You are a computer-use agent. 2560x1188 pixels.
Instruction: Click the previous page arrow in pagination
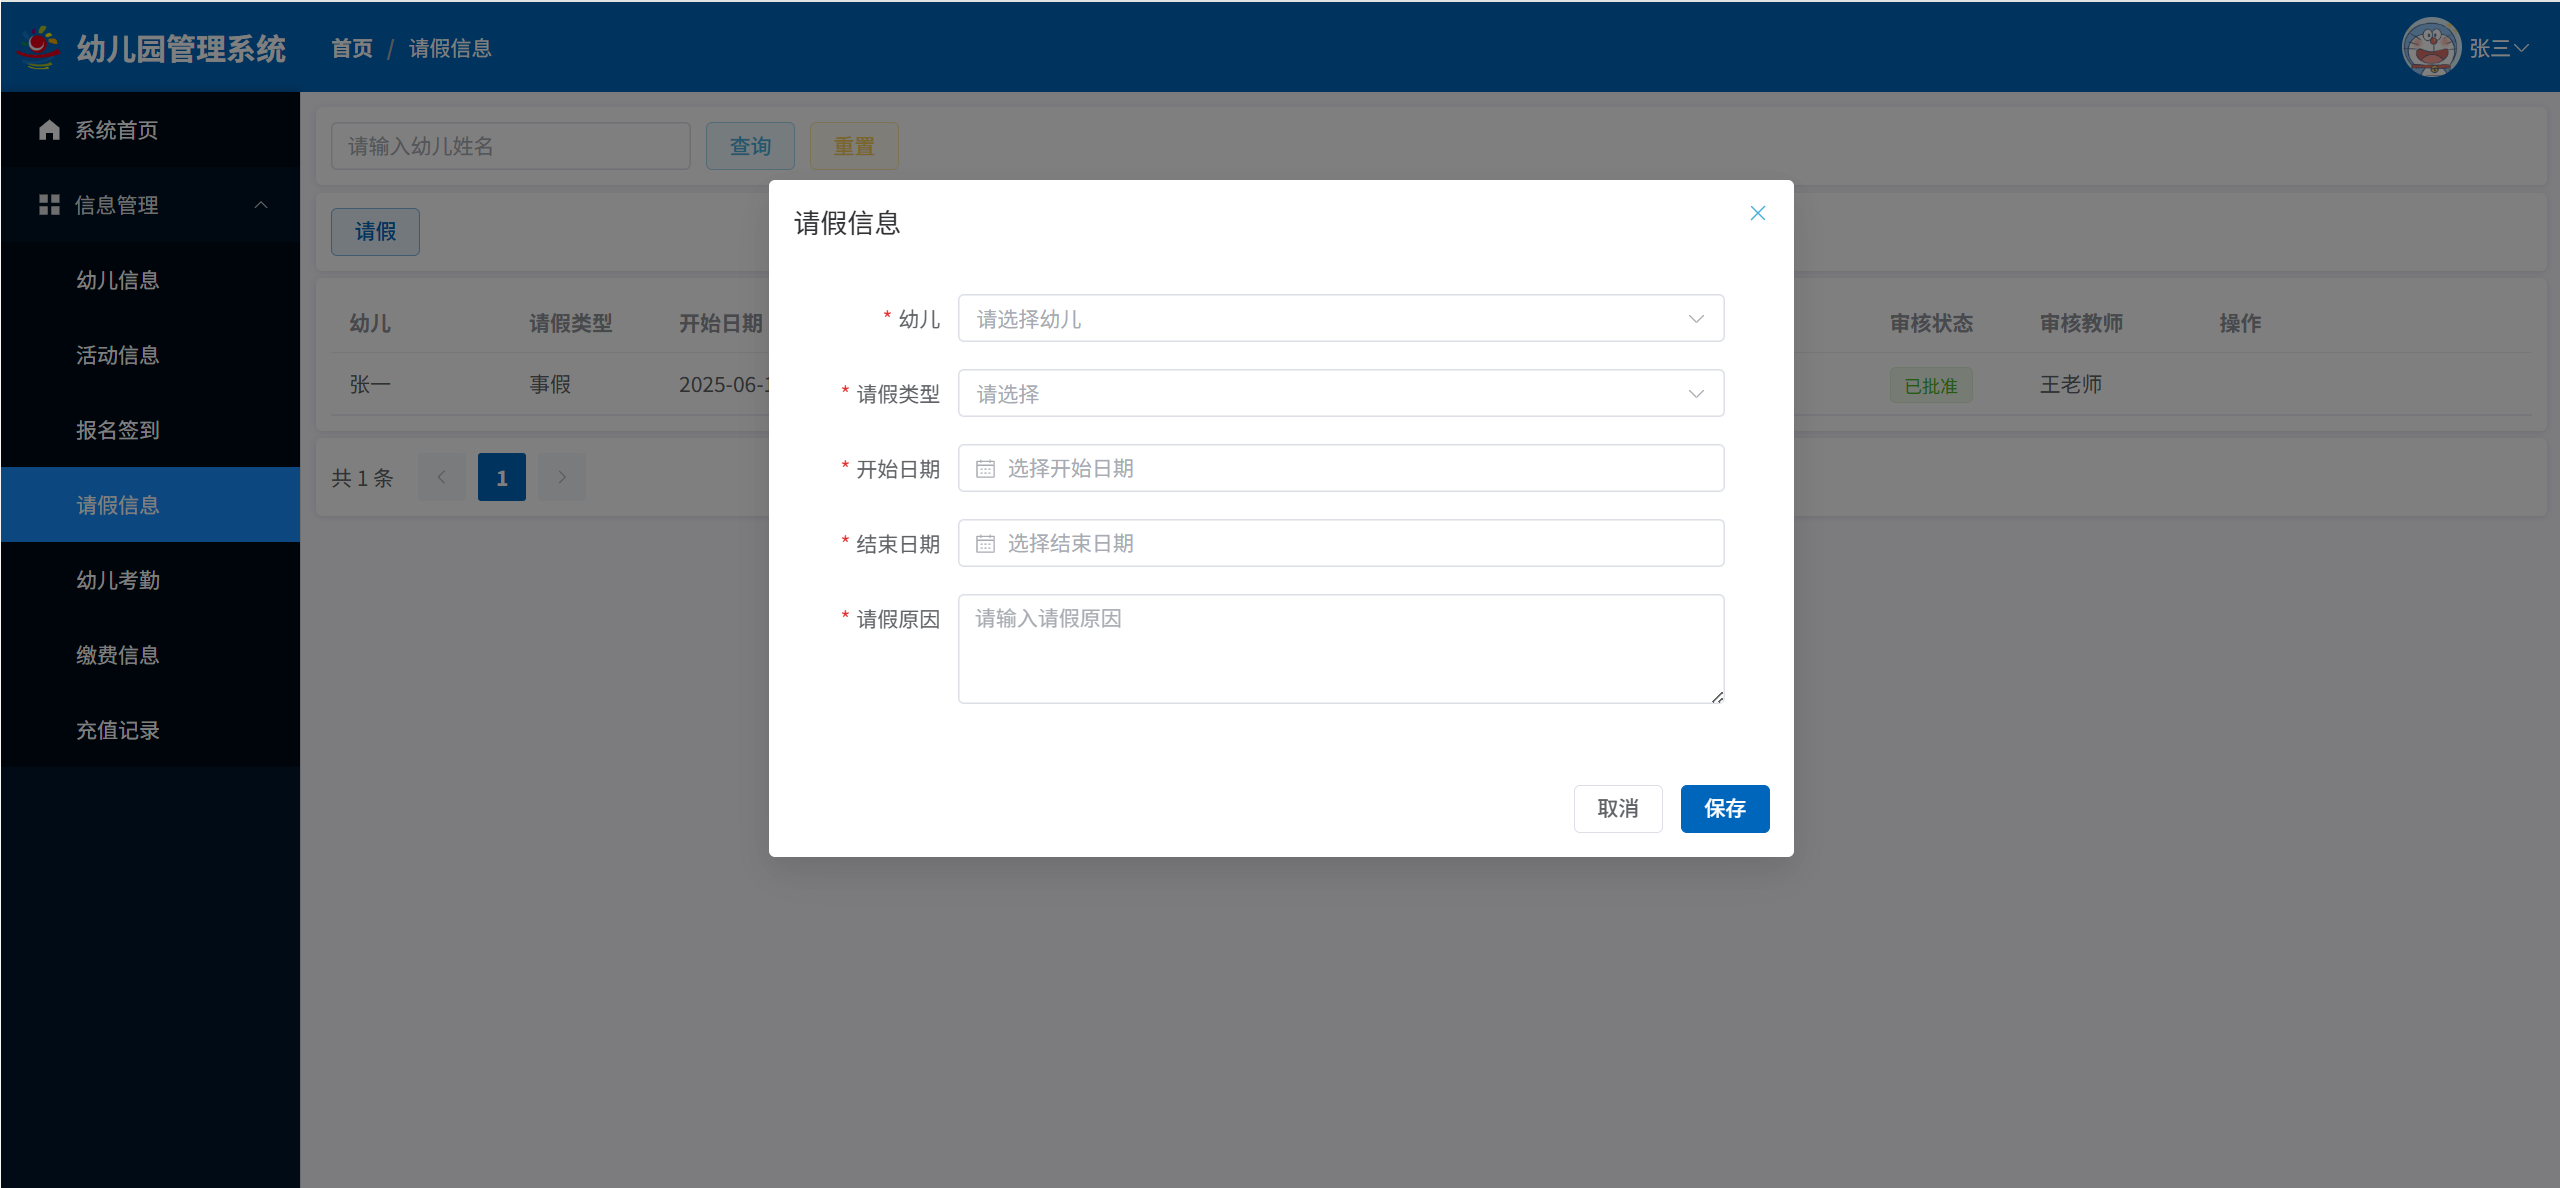click(442, 477)
